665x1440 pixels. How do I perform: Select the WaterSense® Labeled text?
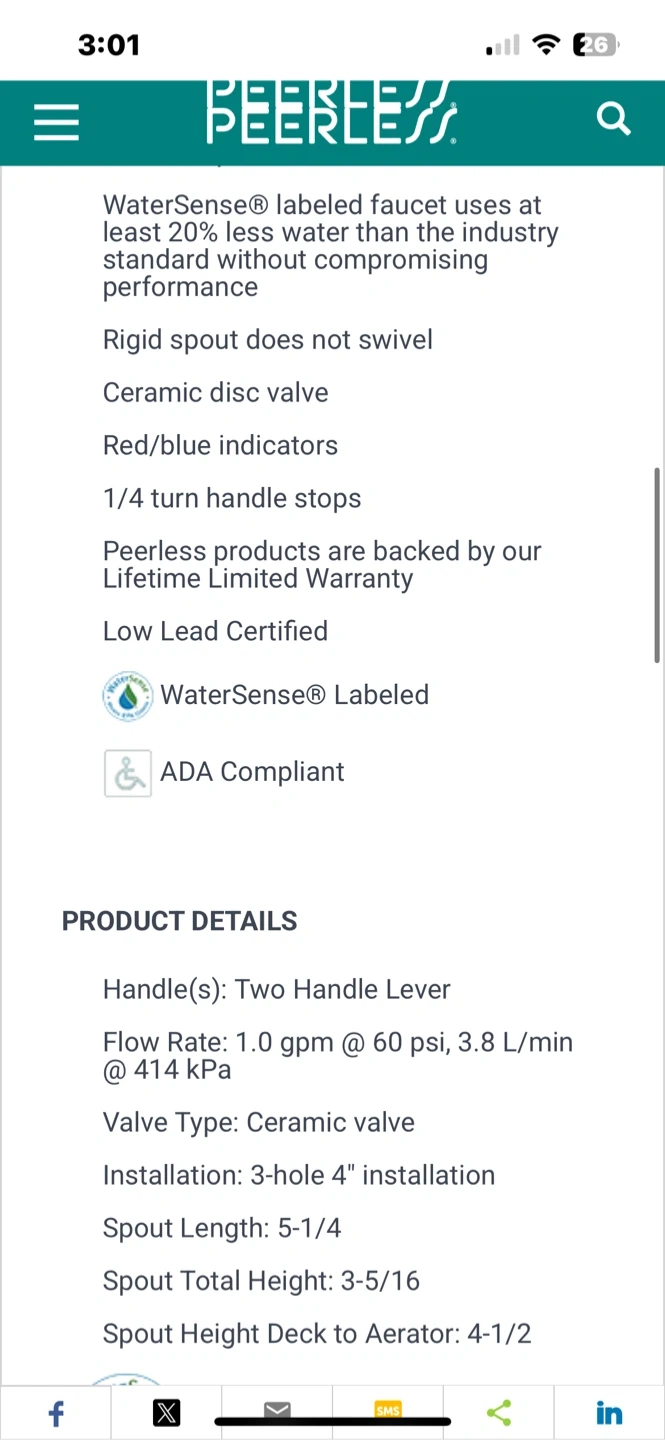295,695
